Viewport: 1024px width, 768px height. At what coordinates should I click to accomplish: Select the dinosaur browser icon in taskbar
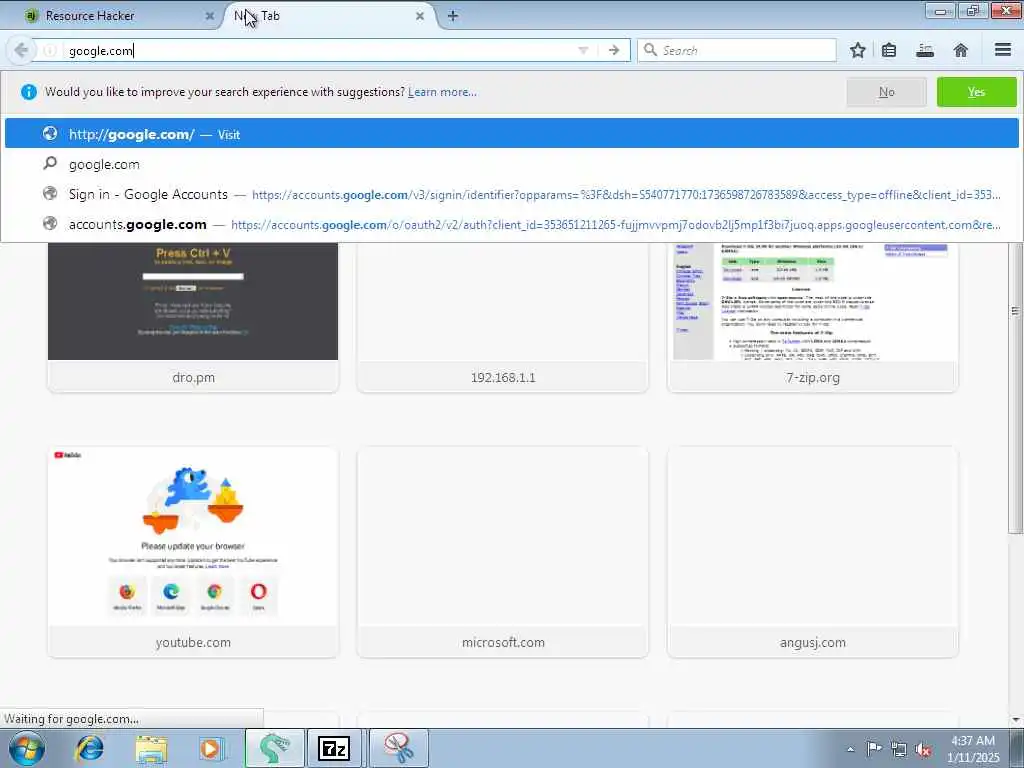tap(274, 748)
